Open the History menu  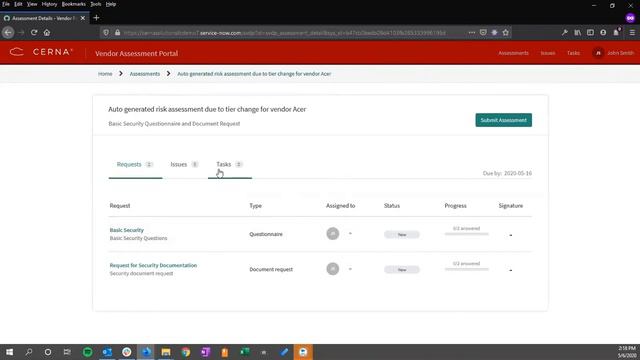pyautogui.click(x=49, y=4)
